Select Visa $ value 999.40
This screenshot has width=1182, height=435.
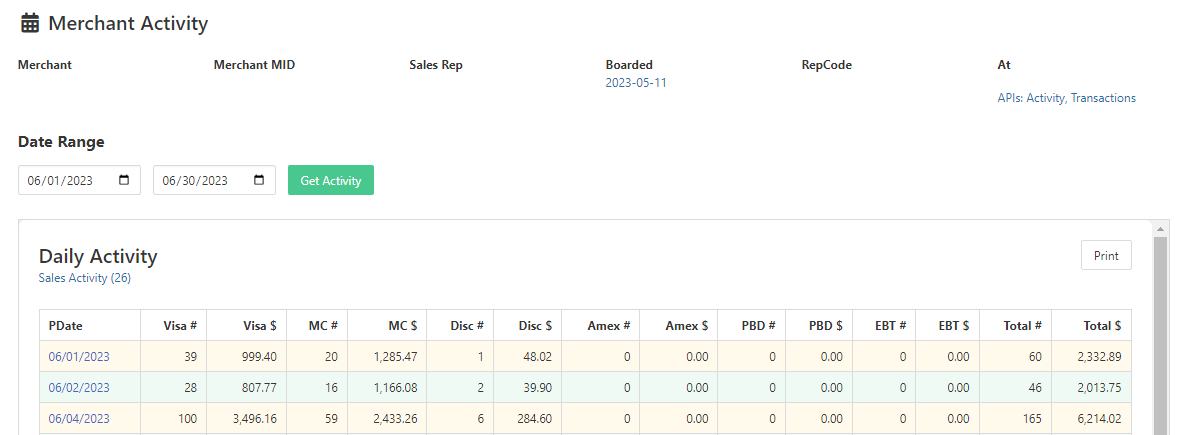tap(261, 357)
